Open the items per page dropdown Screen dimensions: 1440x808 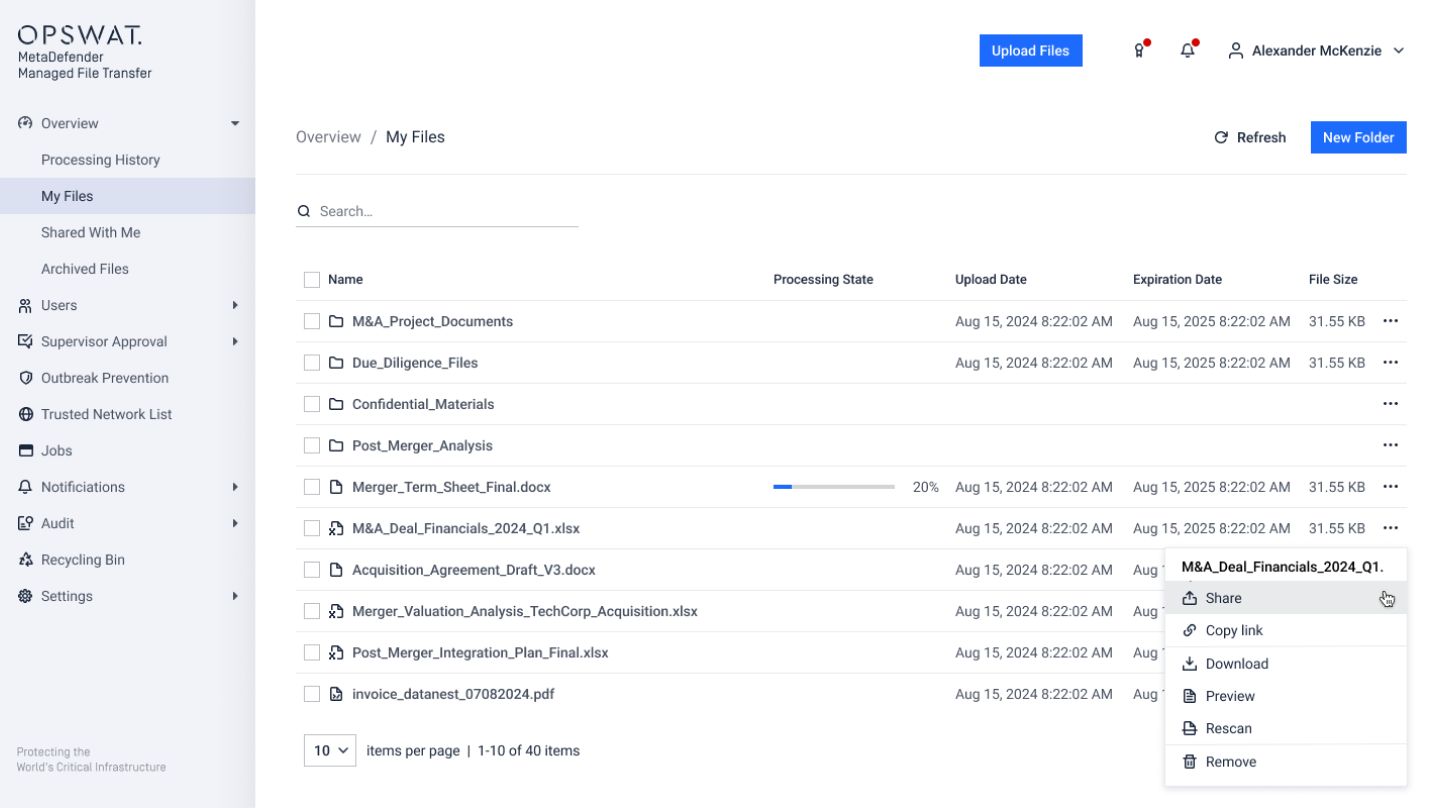click(330, 749)
